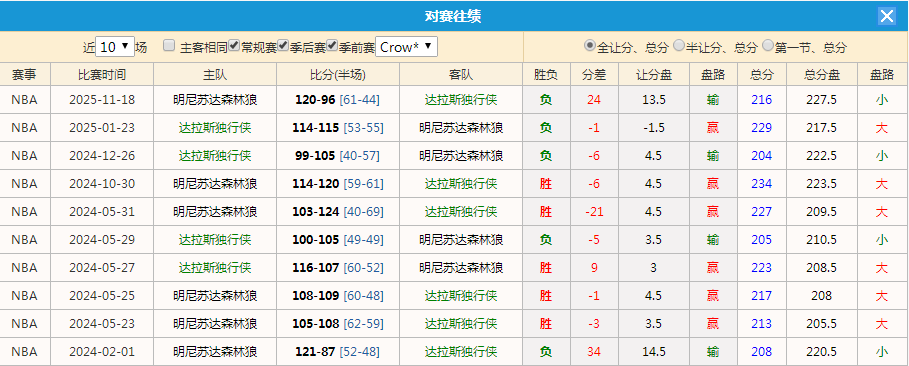This screenshot has height=366, width=909.
Task: Open the 116-107 [60-52] score link
Action: tap(338, 267)
